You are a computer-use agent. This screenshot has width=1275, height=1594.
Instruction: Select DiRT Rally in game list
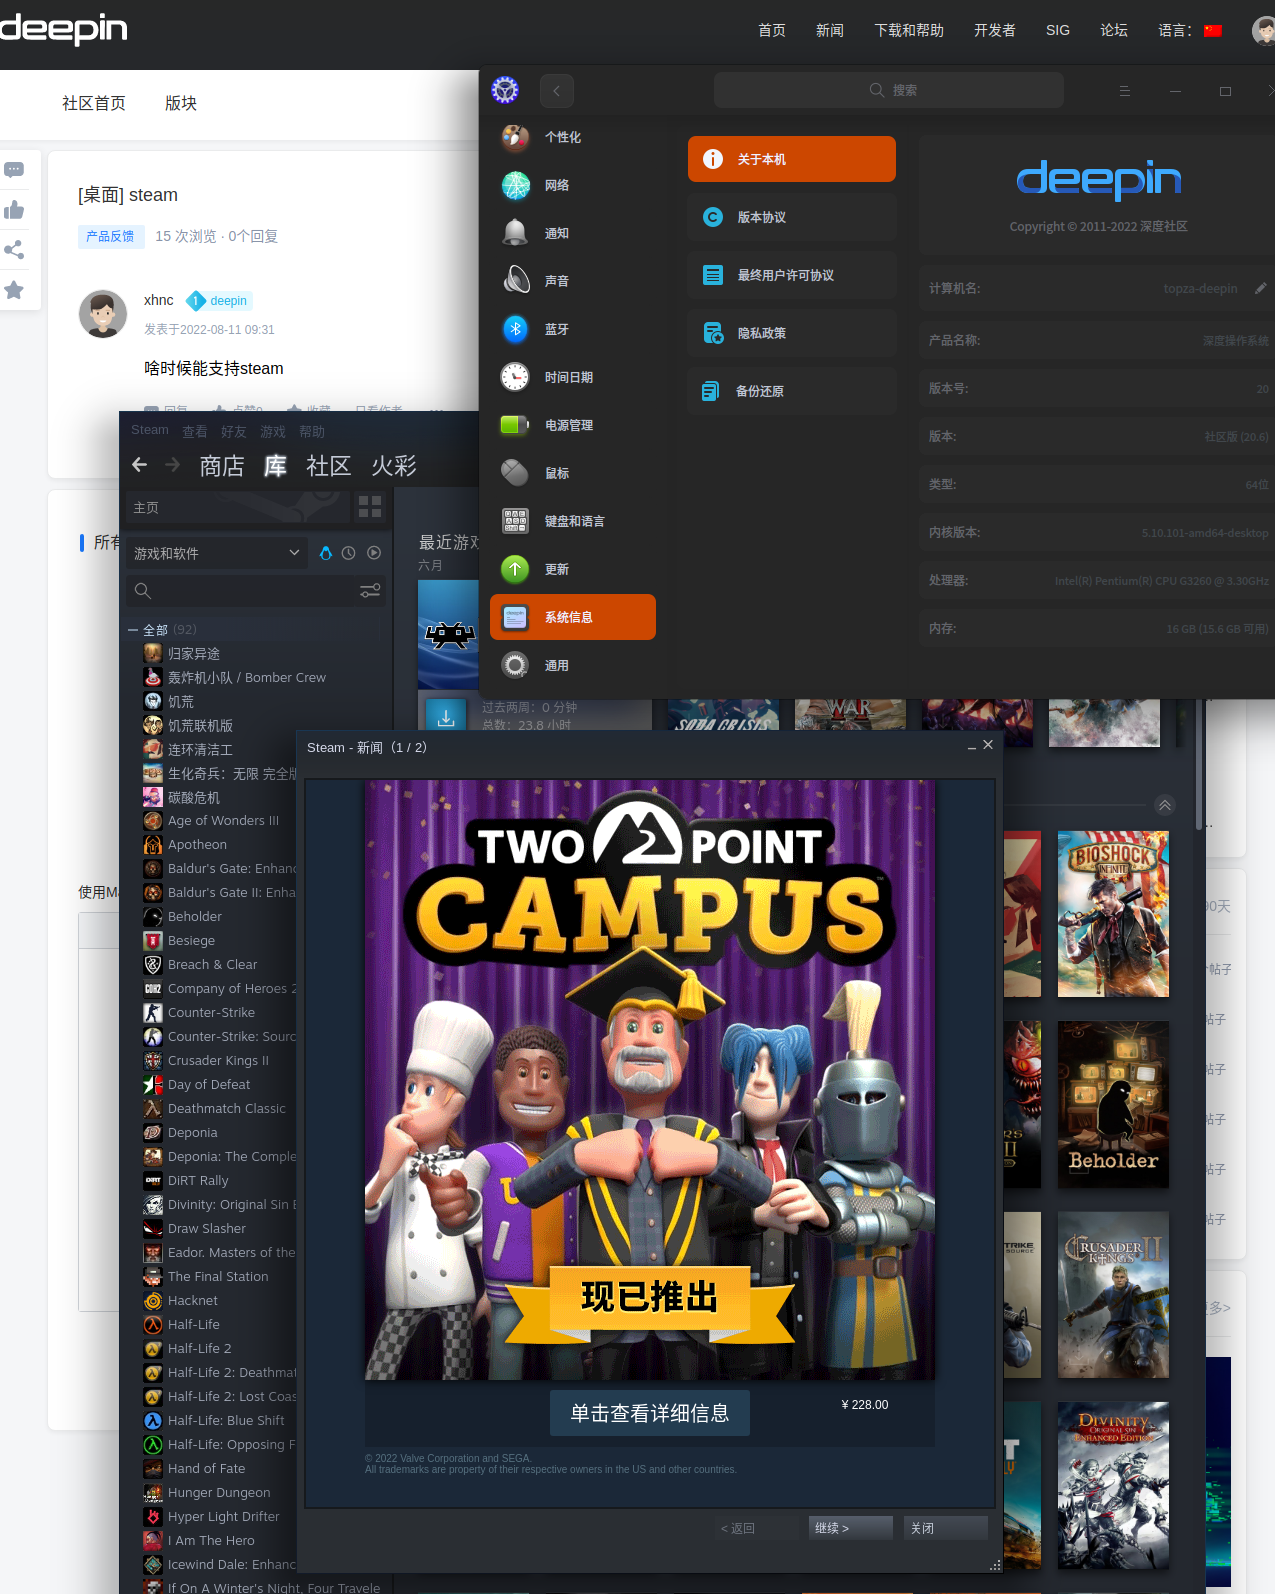198,1181
